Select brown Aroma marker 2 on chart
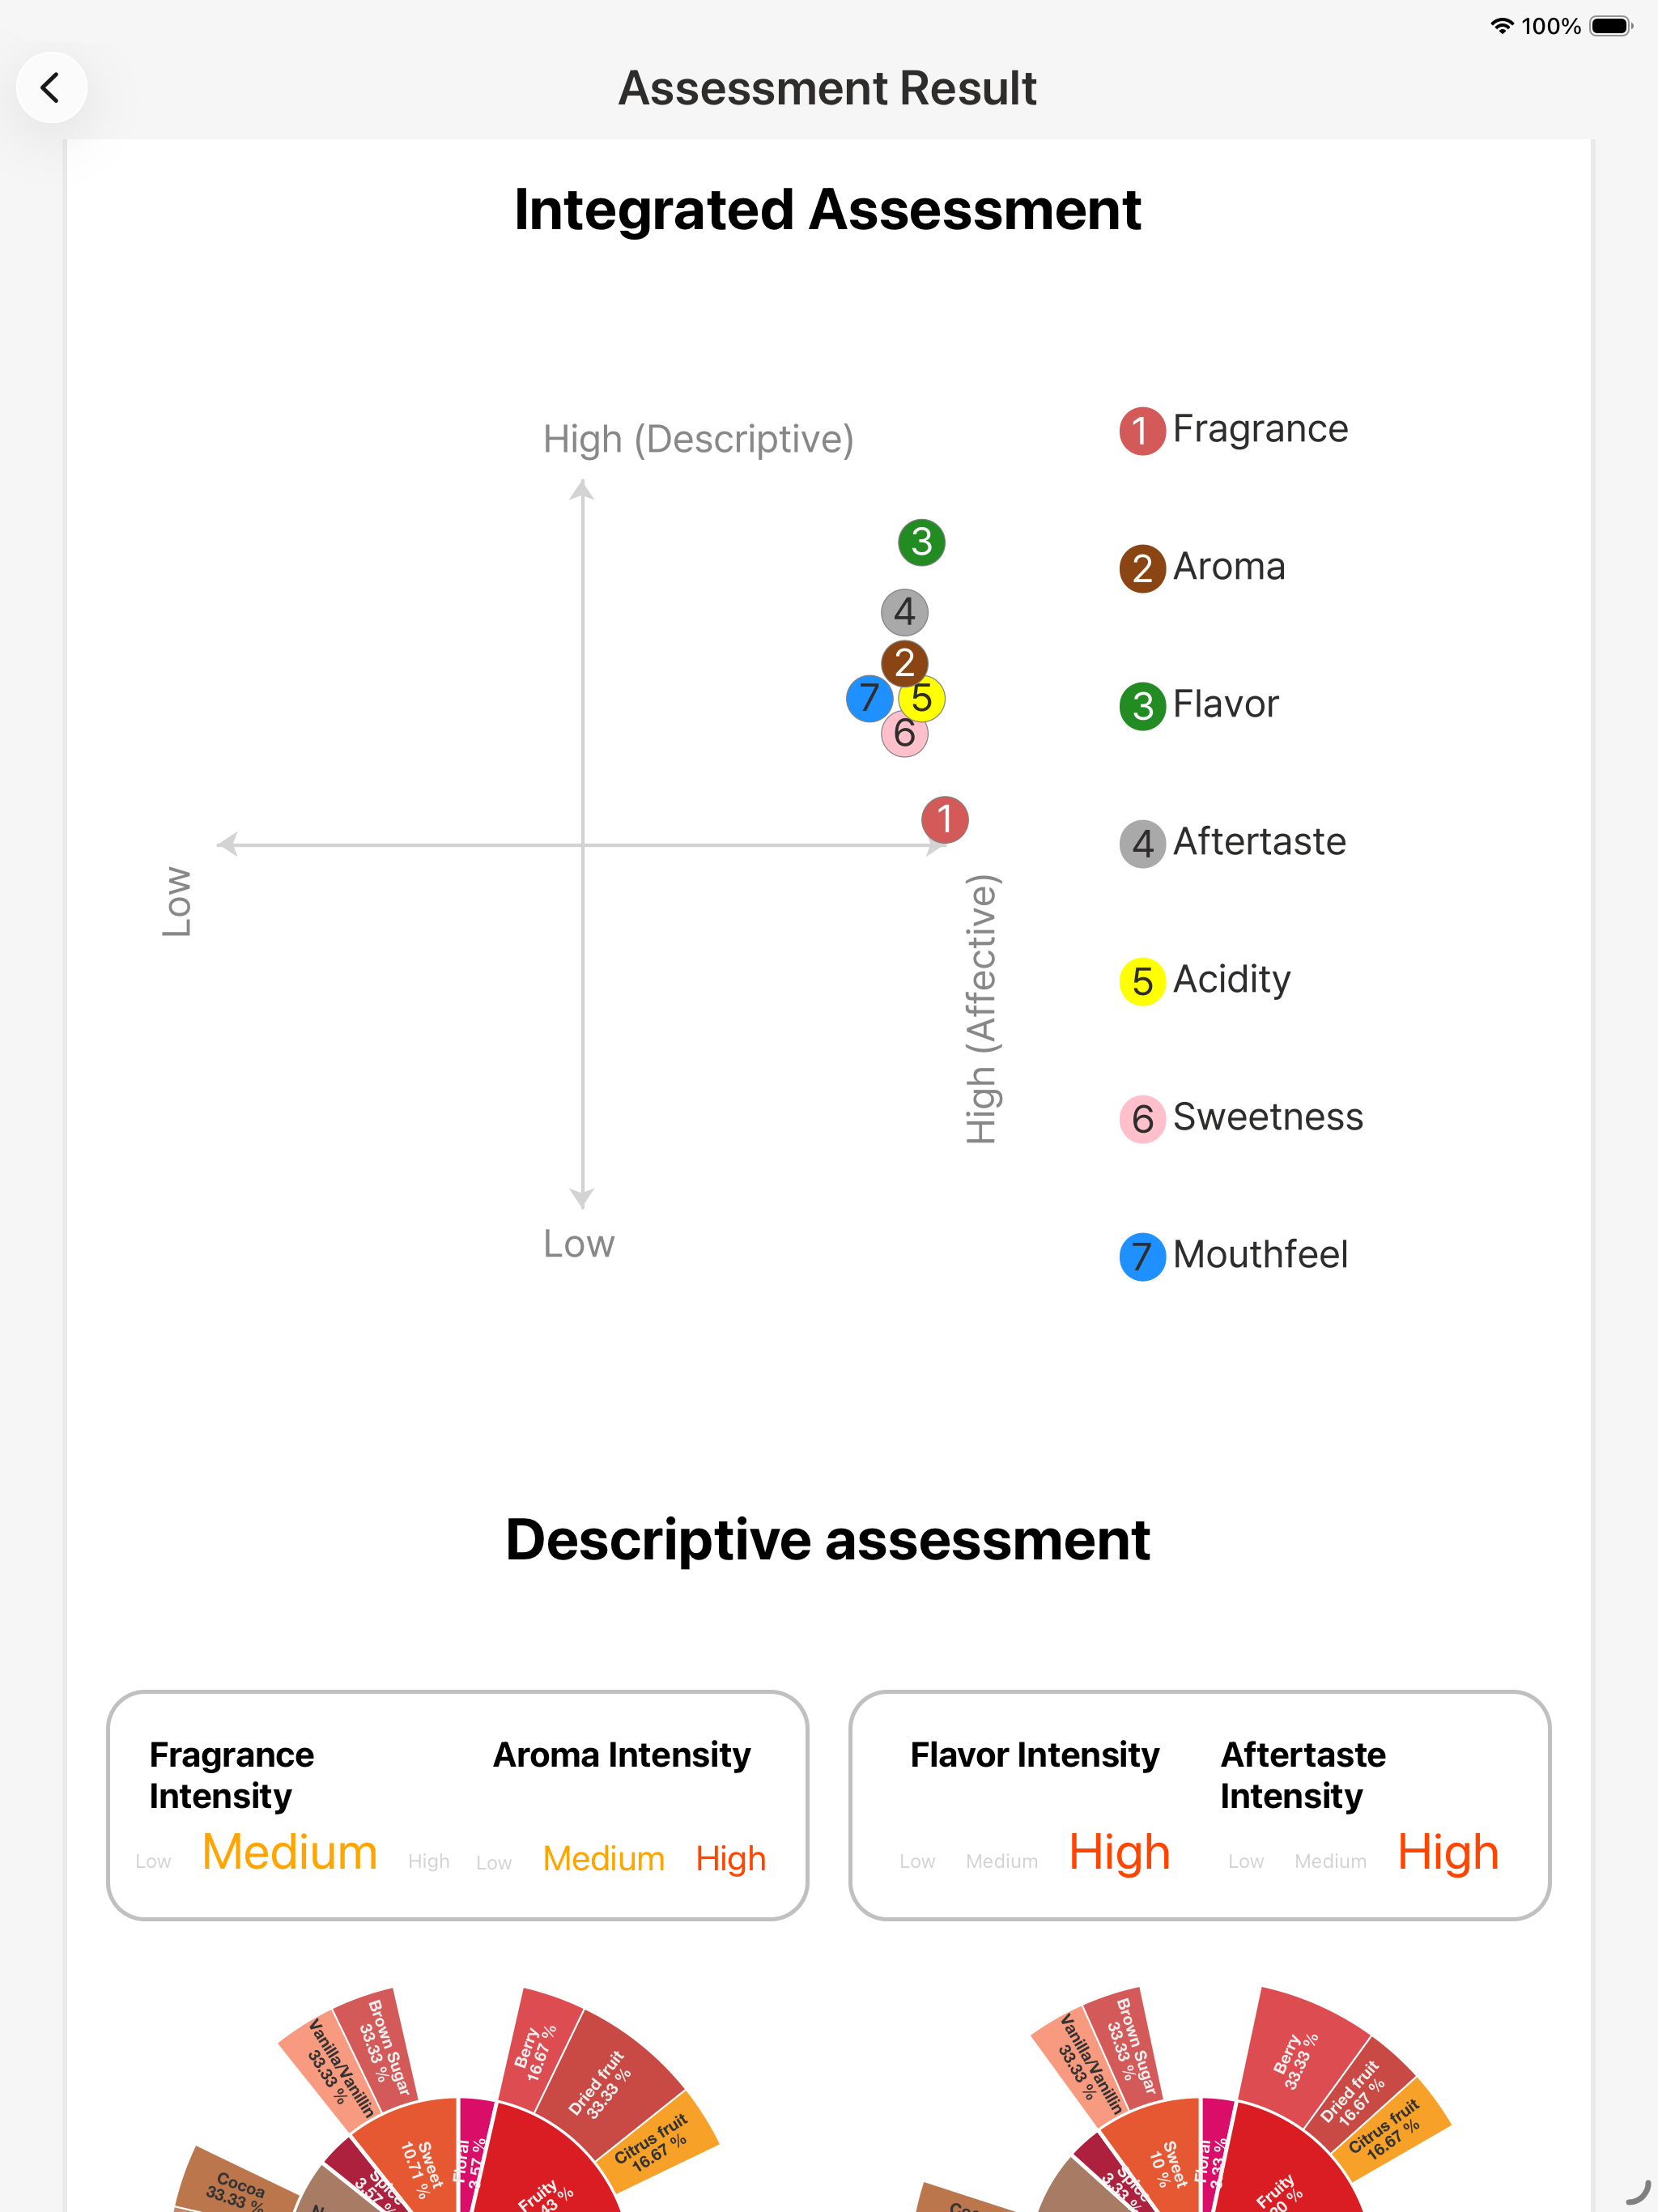The width and height of the screenshot is (1658, 2212). tap(904, 662)
